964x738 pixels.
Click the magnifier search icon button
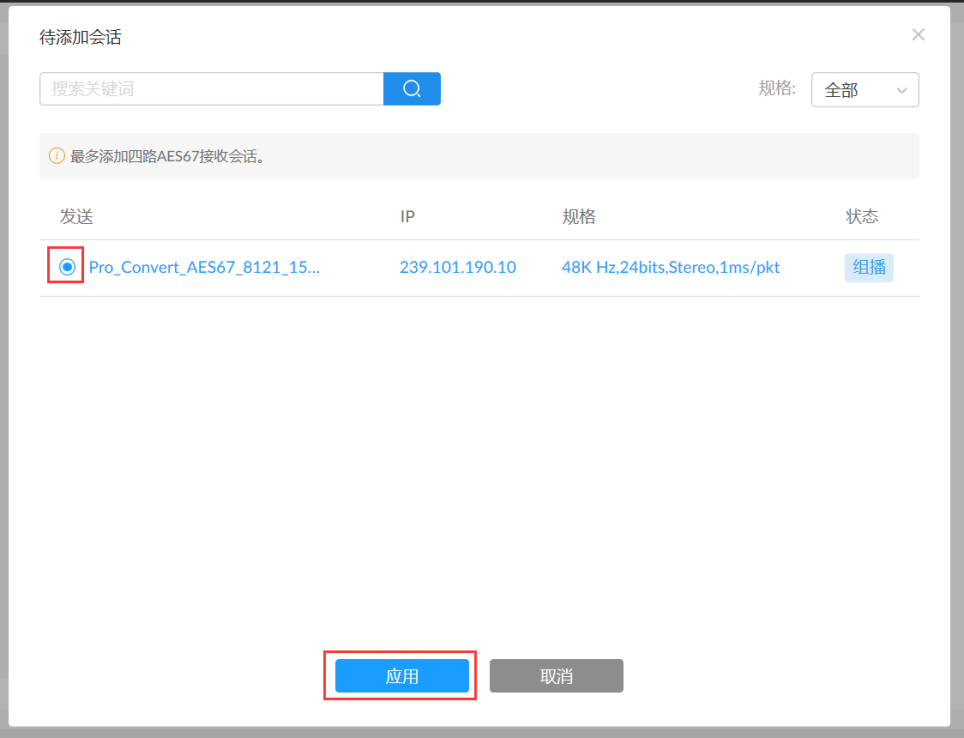point(412,89)
